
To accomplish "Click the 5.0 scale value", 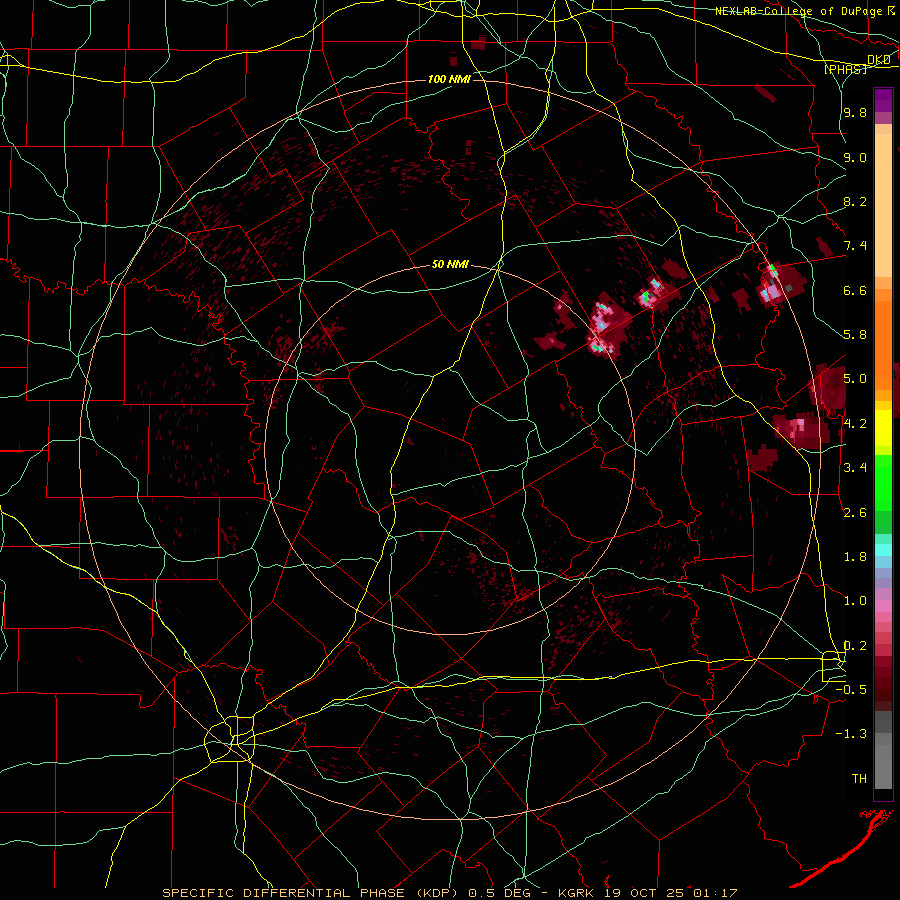I will pyautogui.click(x=855, y=379).
